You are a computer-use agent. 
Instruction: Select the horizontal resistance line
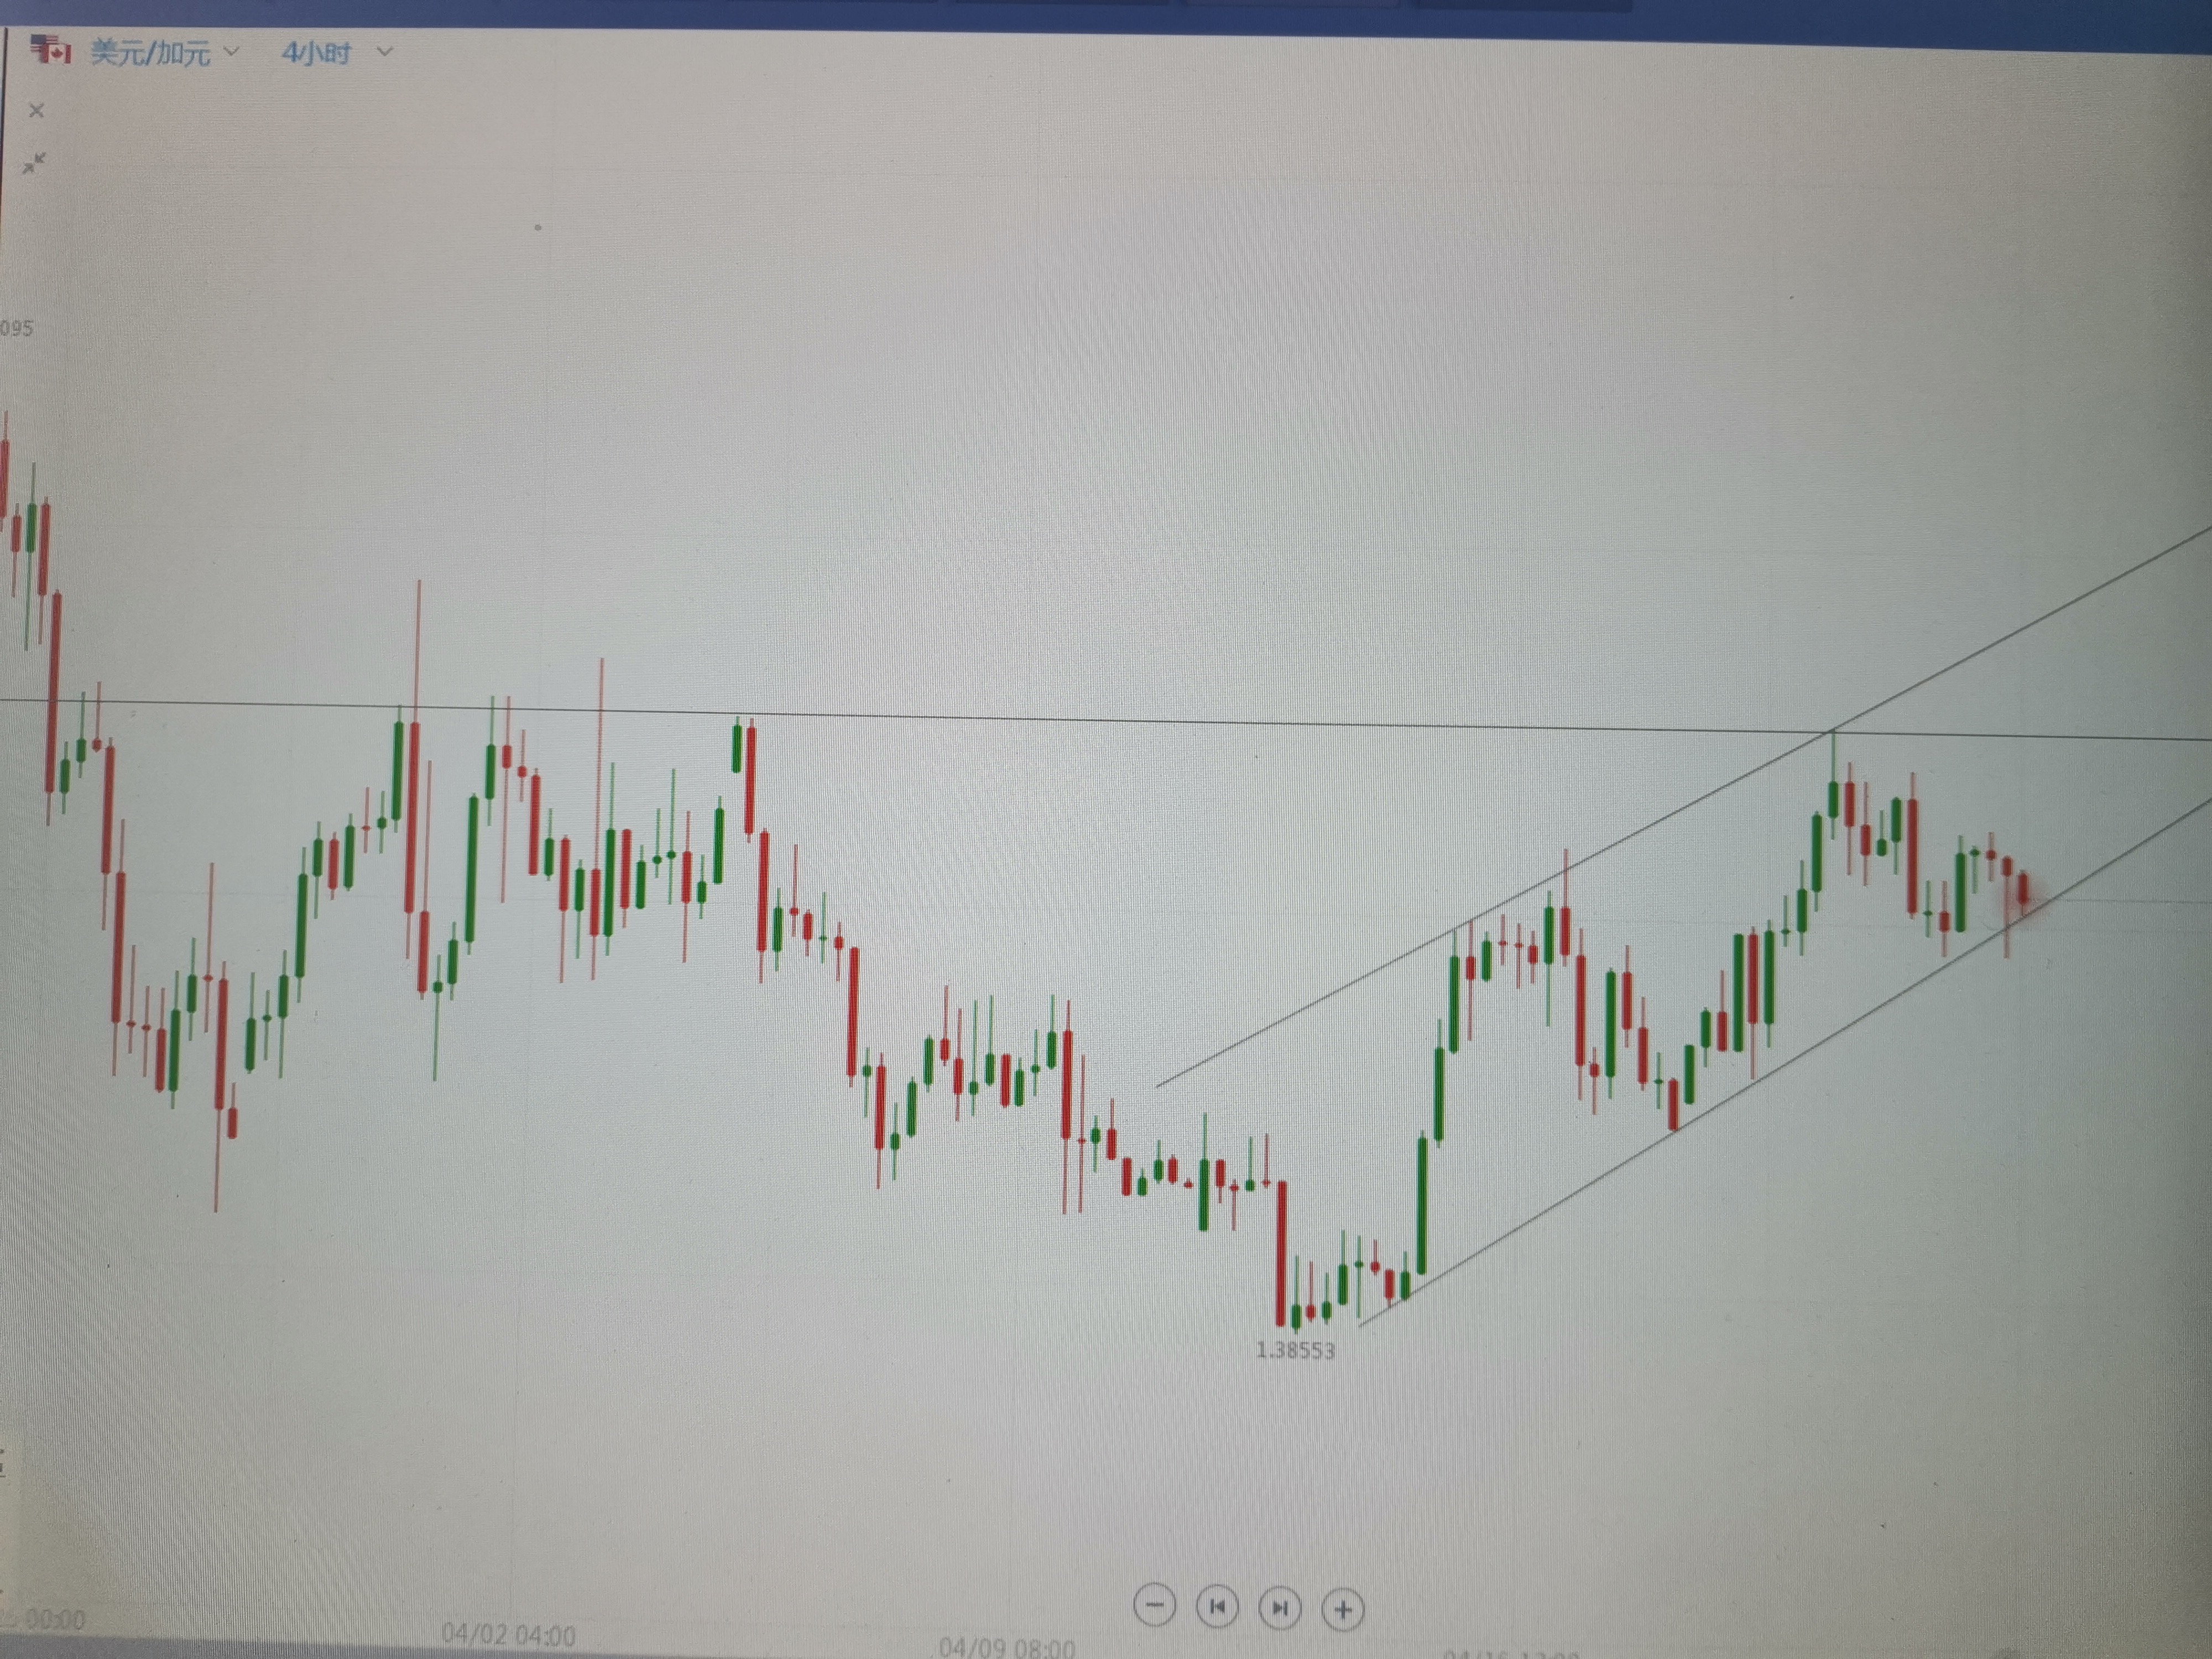click(1105, 720)
